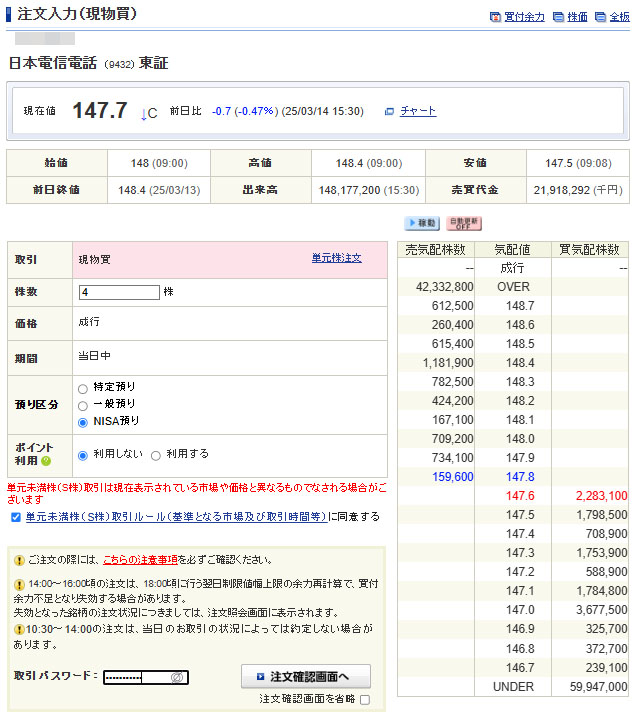Click the 株数 quantity input field
Image resolution: width=638 pixels, height=719 pixels.
click(119, 292)
